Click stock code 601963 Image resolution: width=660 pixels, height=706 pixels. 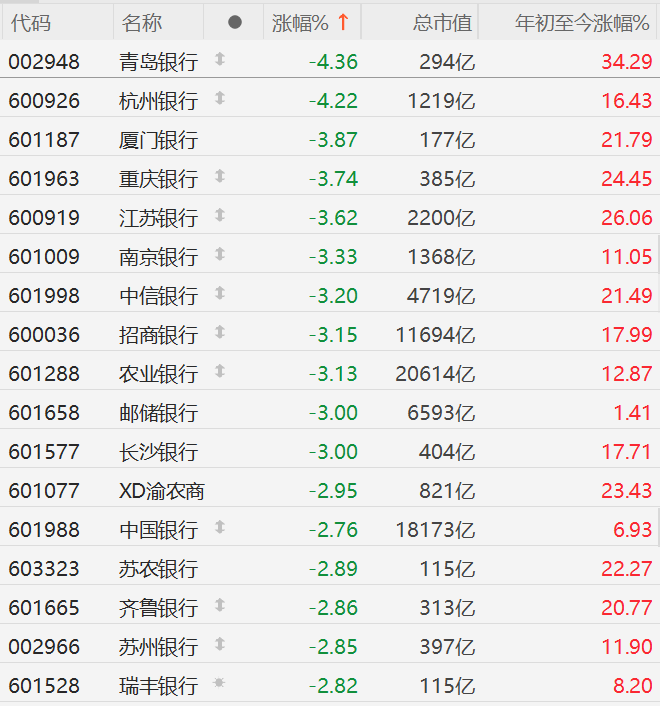click(x=44, y=179)
